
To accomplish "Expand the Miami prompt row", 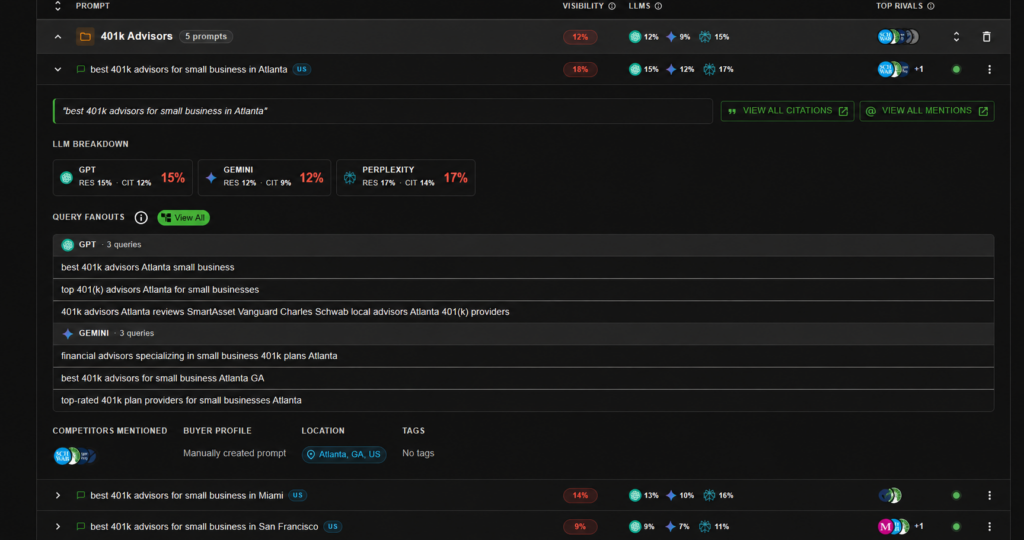I will [x=57, y=496].
